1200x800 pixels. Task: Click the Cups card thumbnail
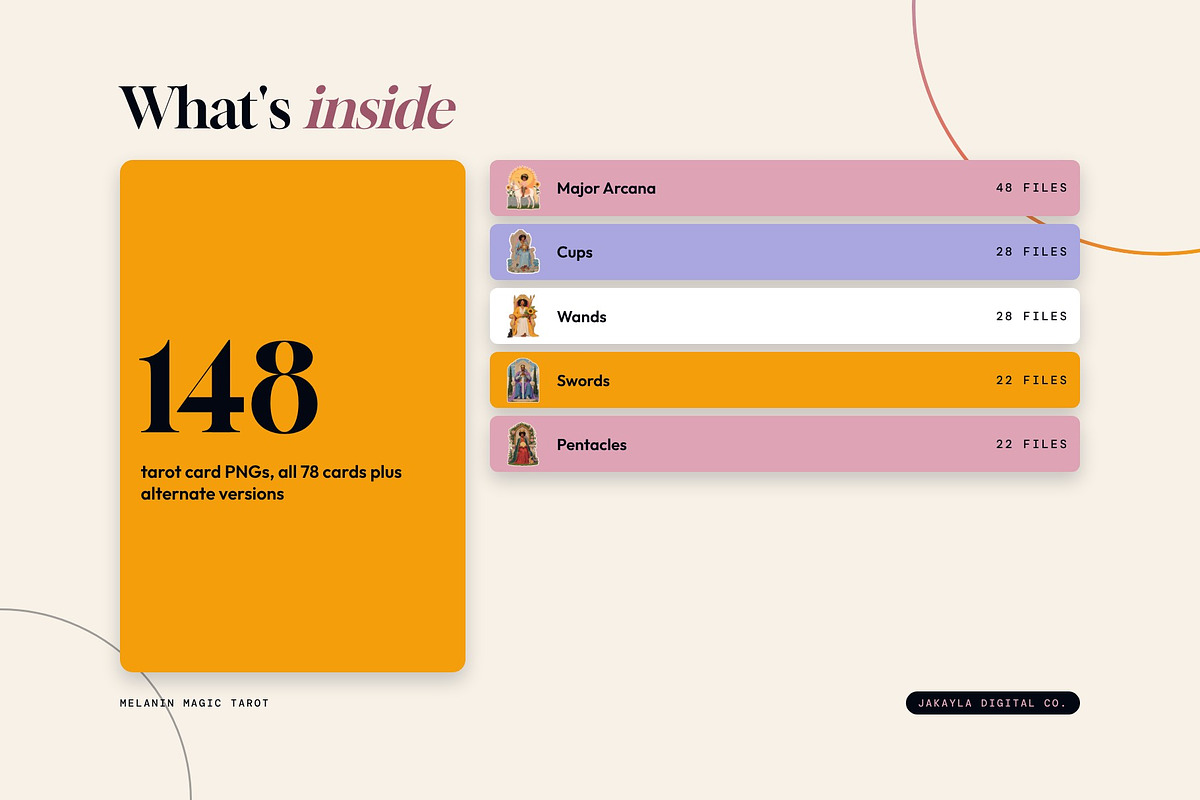[x=523, y=252]
